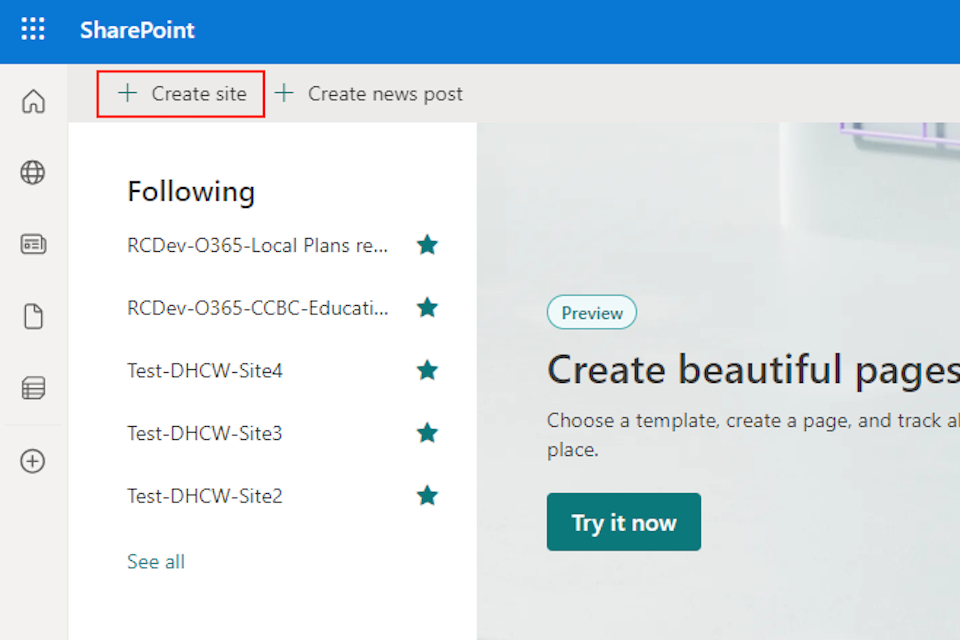
Task: Expand See all followed sites
Action: pyautogui.click(x=156, y=562)
